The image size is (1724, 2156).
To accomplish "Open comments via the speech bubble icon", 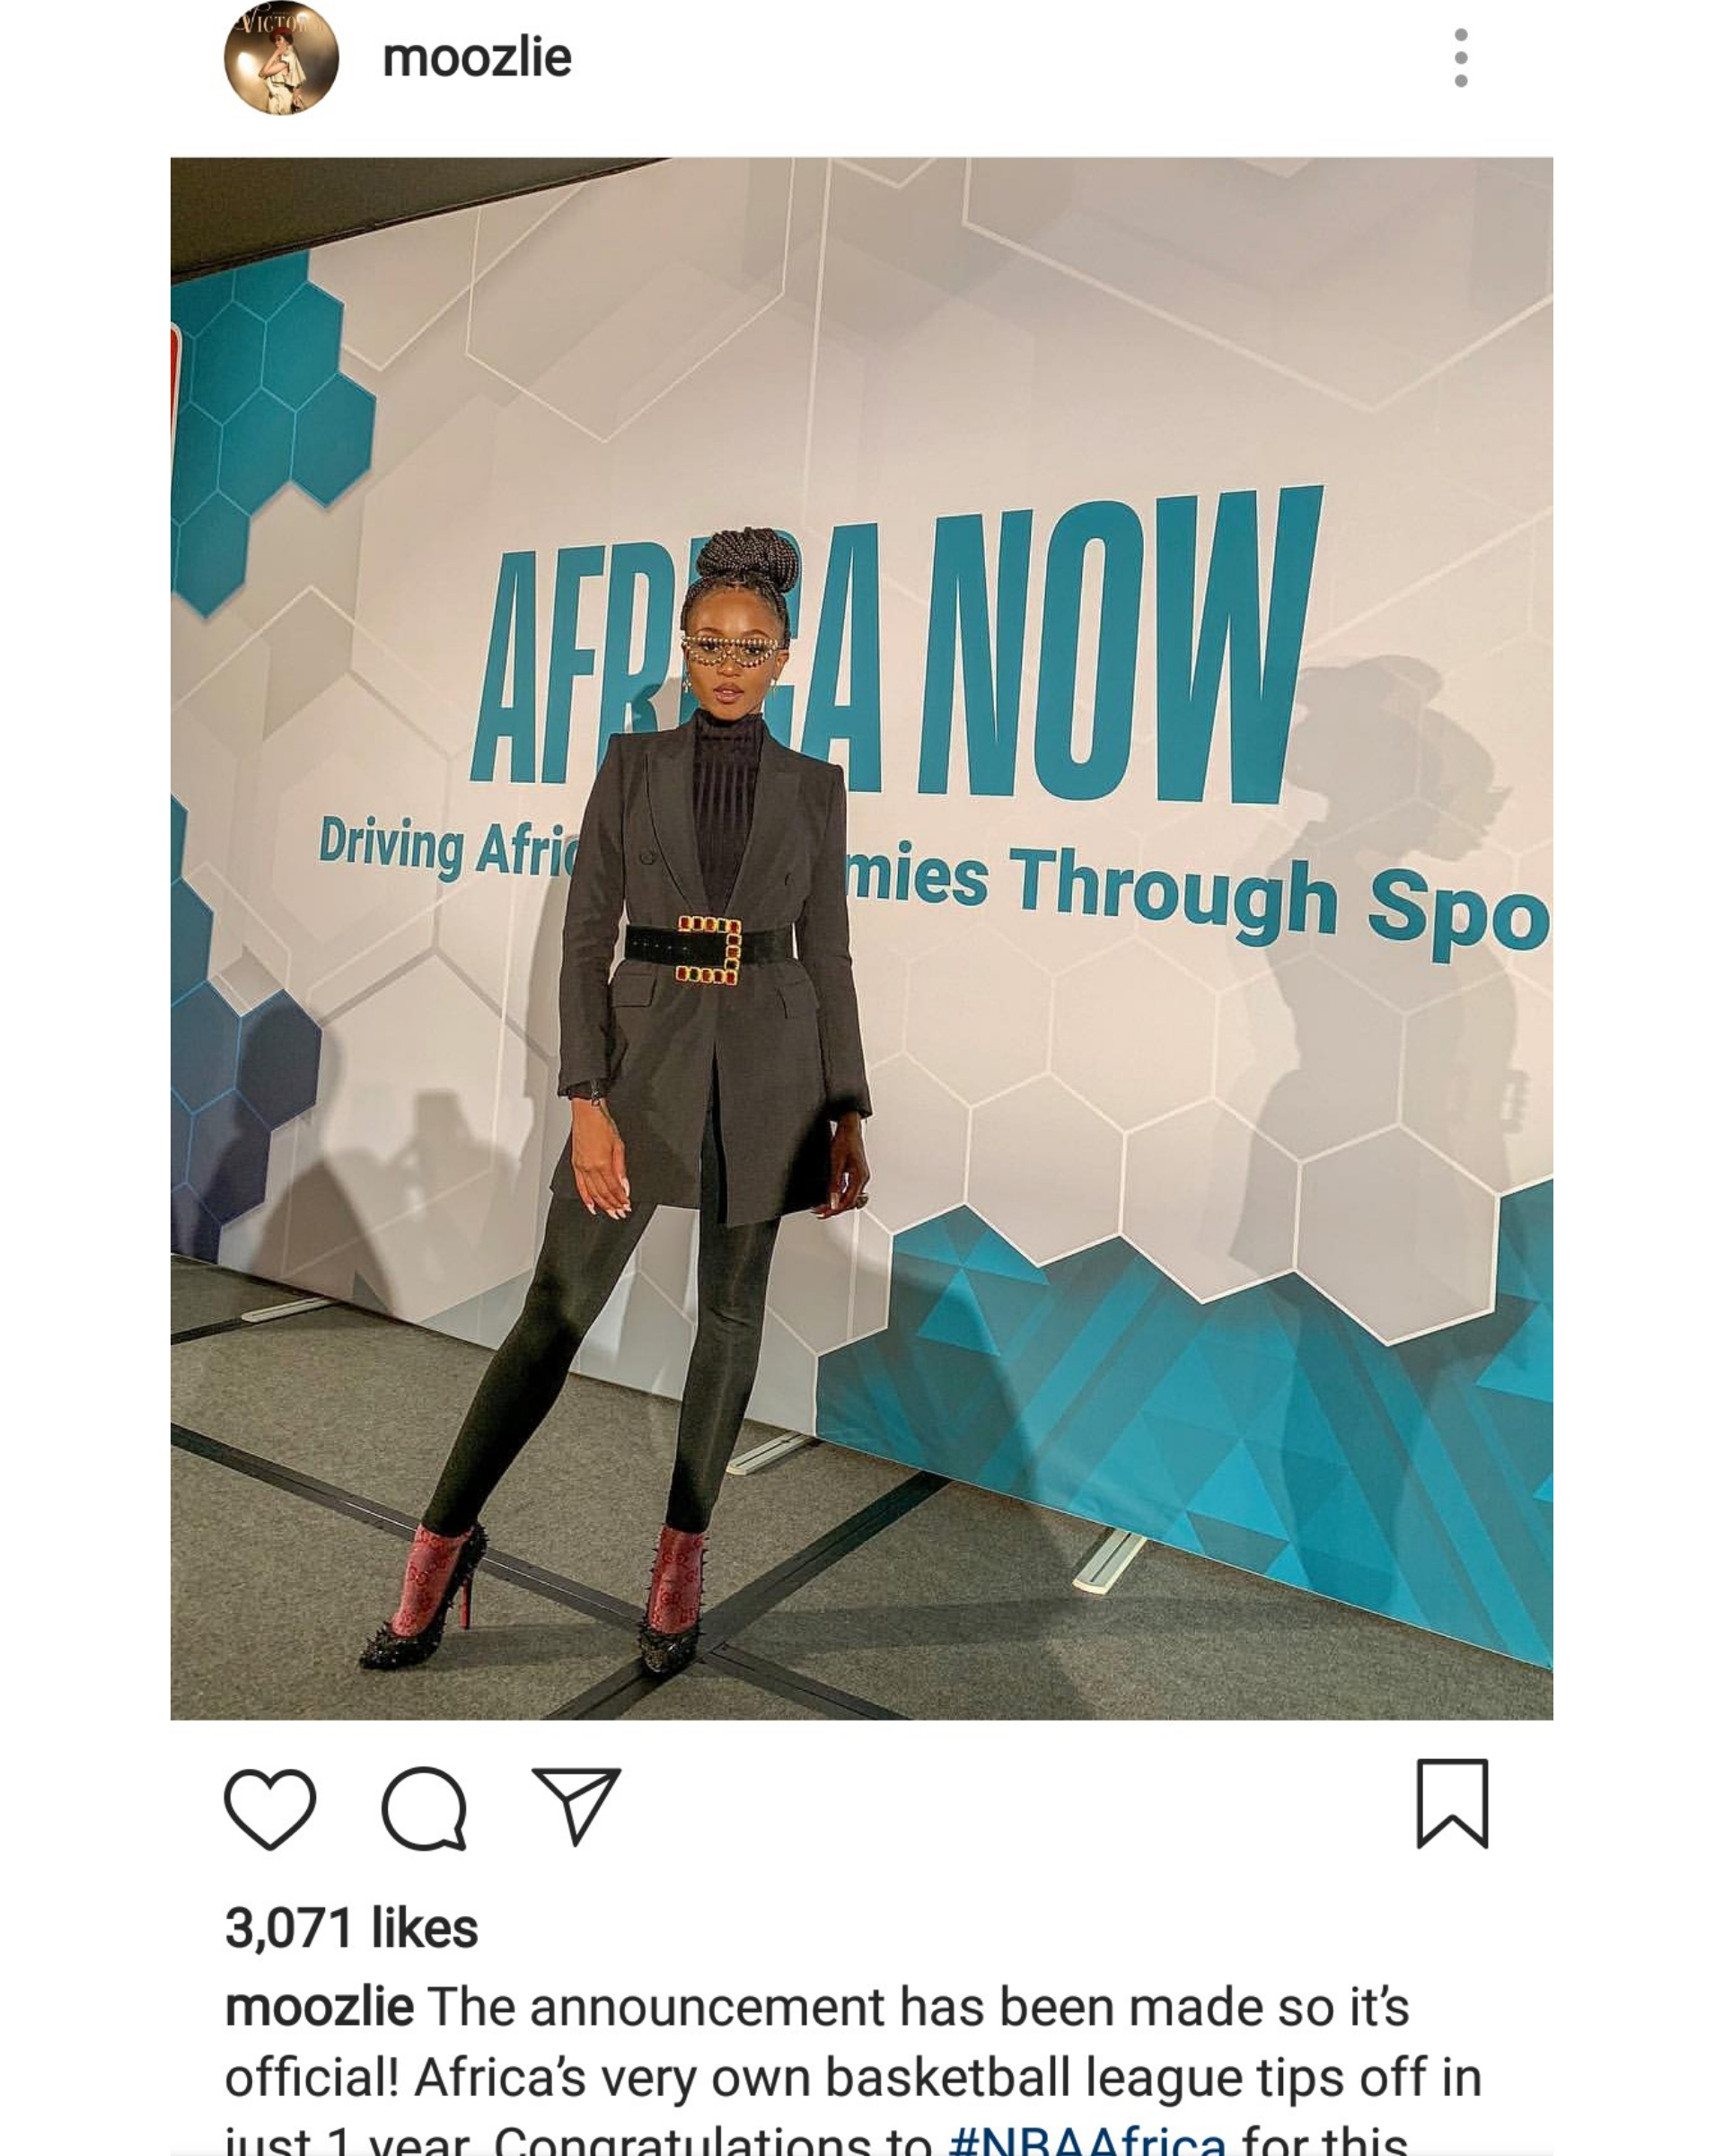I will point(424,1809).
